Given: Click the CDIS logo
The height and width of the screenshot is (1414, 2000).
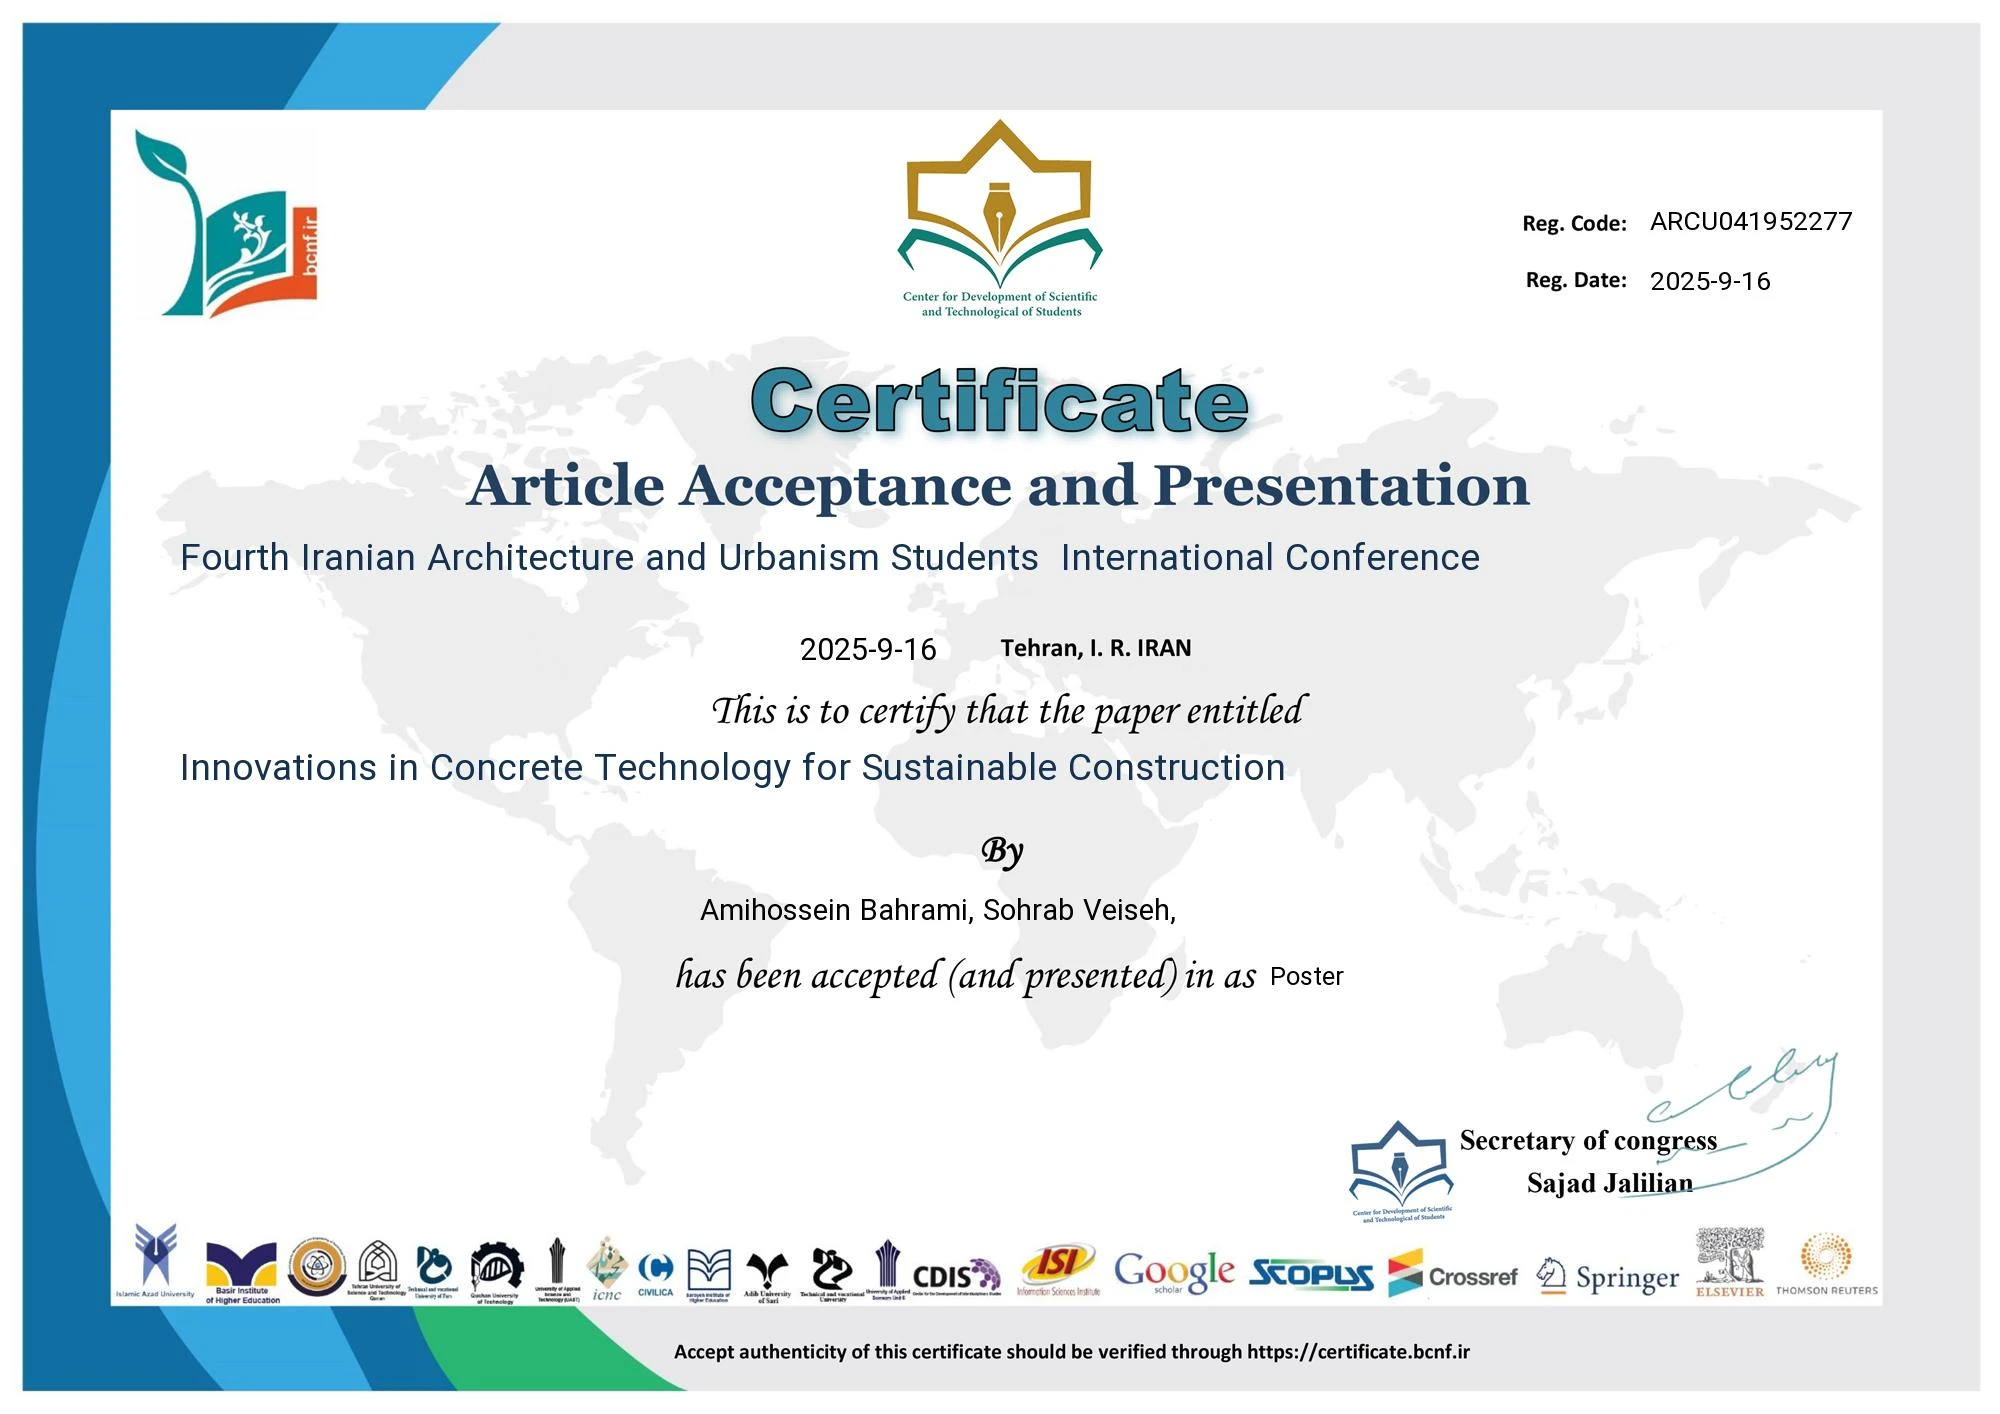Looking at the screenshot, I should tap(957, 1277).
